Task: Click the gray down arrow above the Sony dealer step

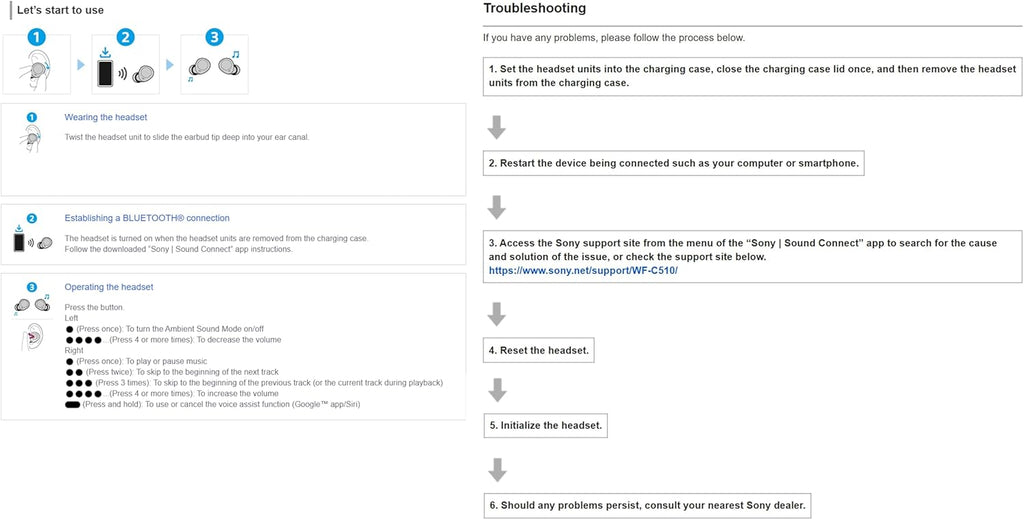Action: click(x=496, y=470)
